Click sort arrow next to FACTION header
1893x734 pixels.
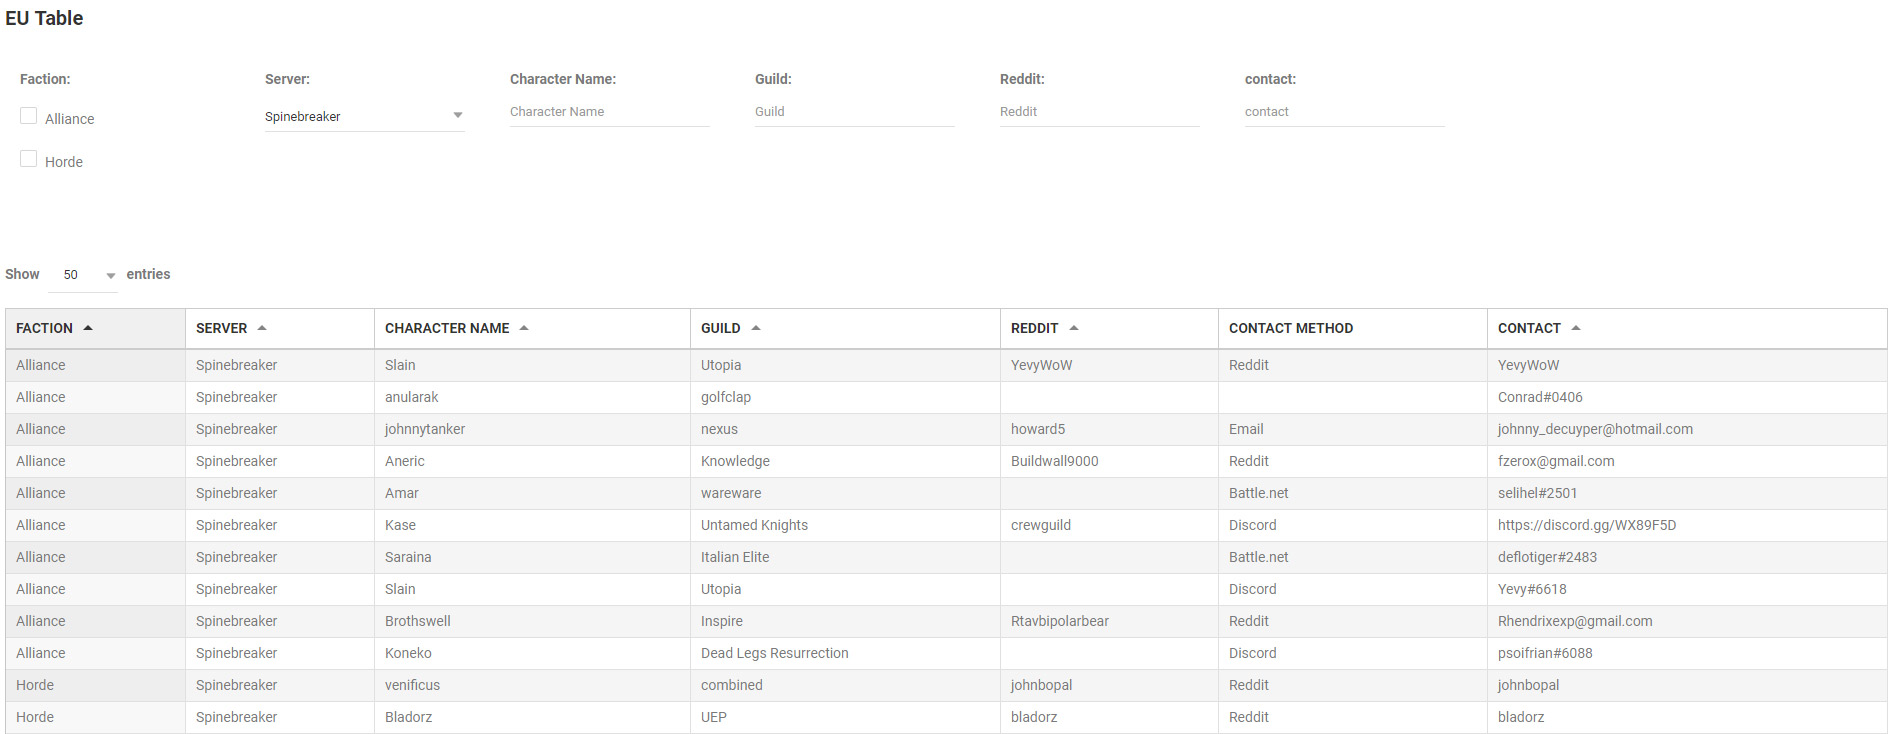88,328
